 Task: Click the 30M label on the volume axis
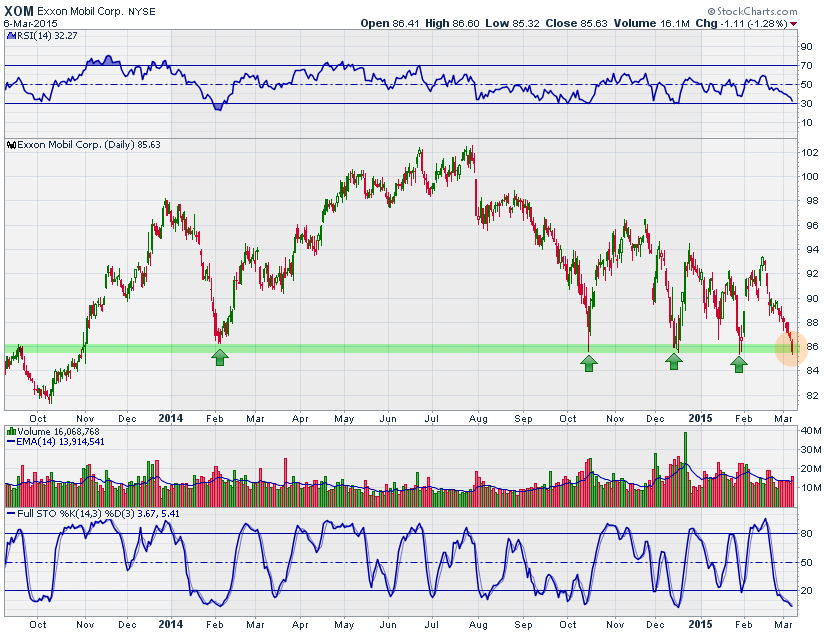coord(810,450)
